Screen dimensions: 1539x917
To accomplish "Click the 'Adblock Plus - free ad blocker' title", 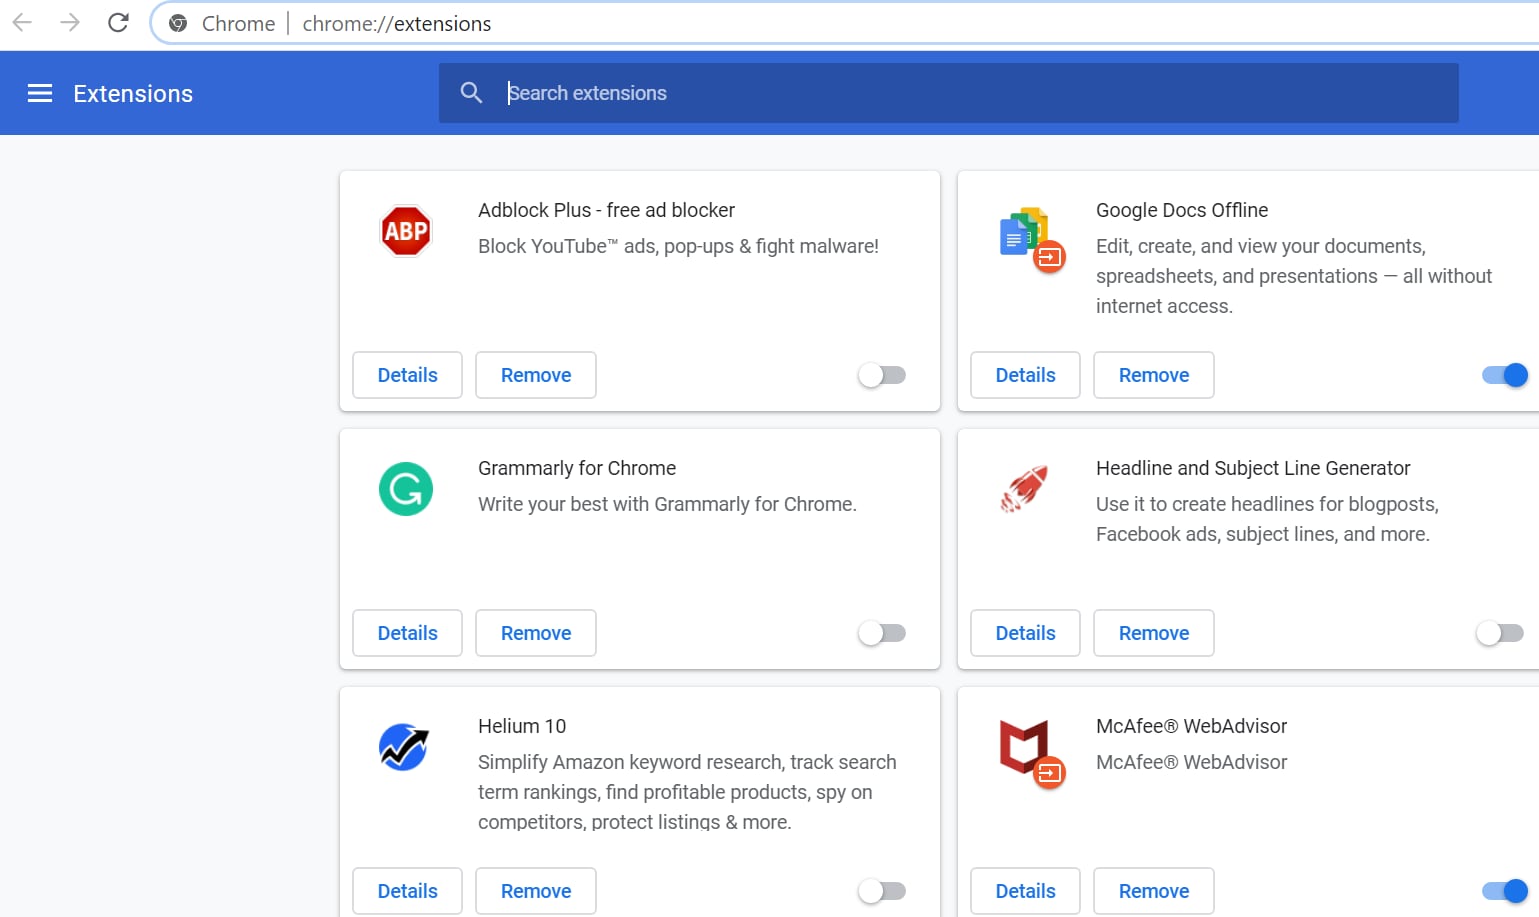I will (606, 210).
